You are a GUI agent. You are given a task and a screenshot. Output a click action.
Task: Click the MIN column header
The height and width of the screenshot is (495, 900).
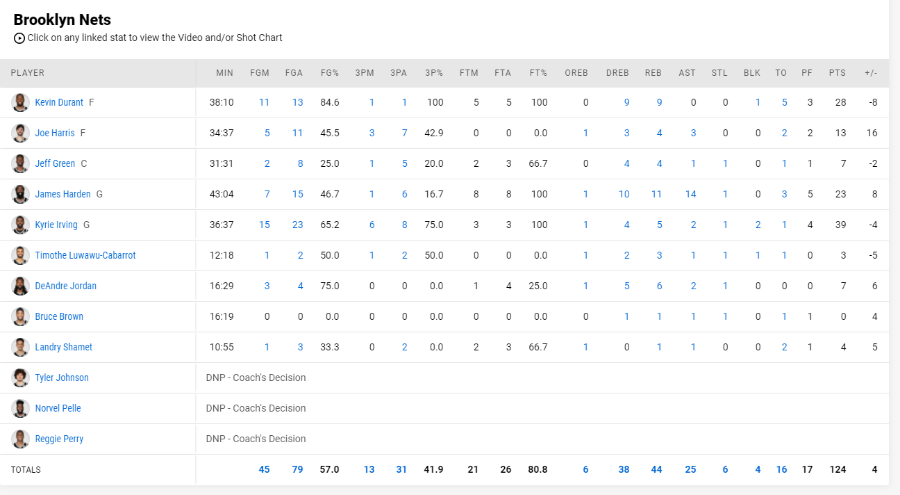tap(224, 73)
